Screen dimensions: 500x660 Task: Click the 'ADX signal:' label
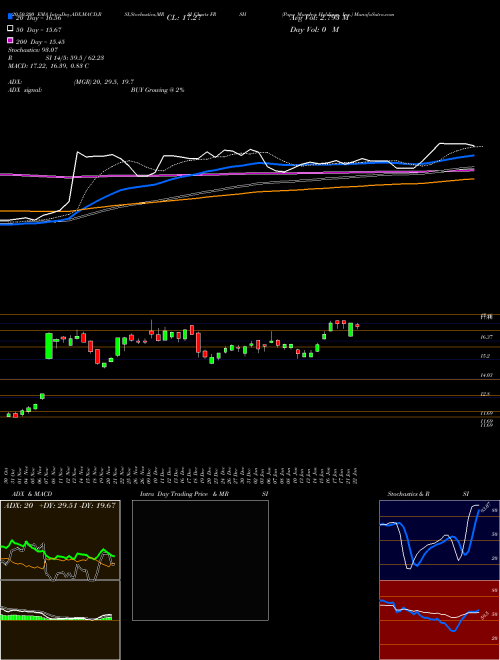[25, 90]
